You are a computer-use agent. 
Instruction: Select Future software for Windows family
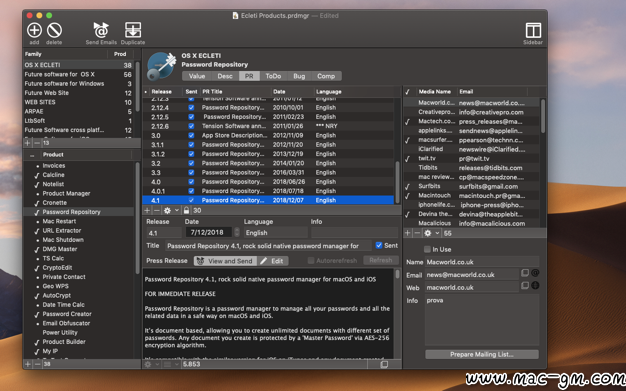78,83
